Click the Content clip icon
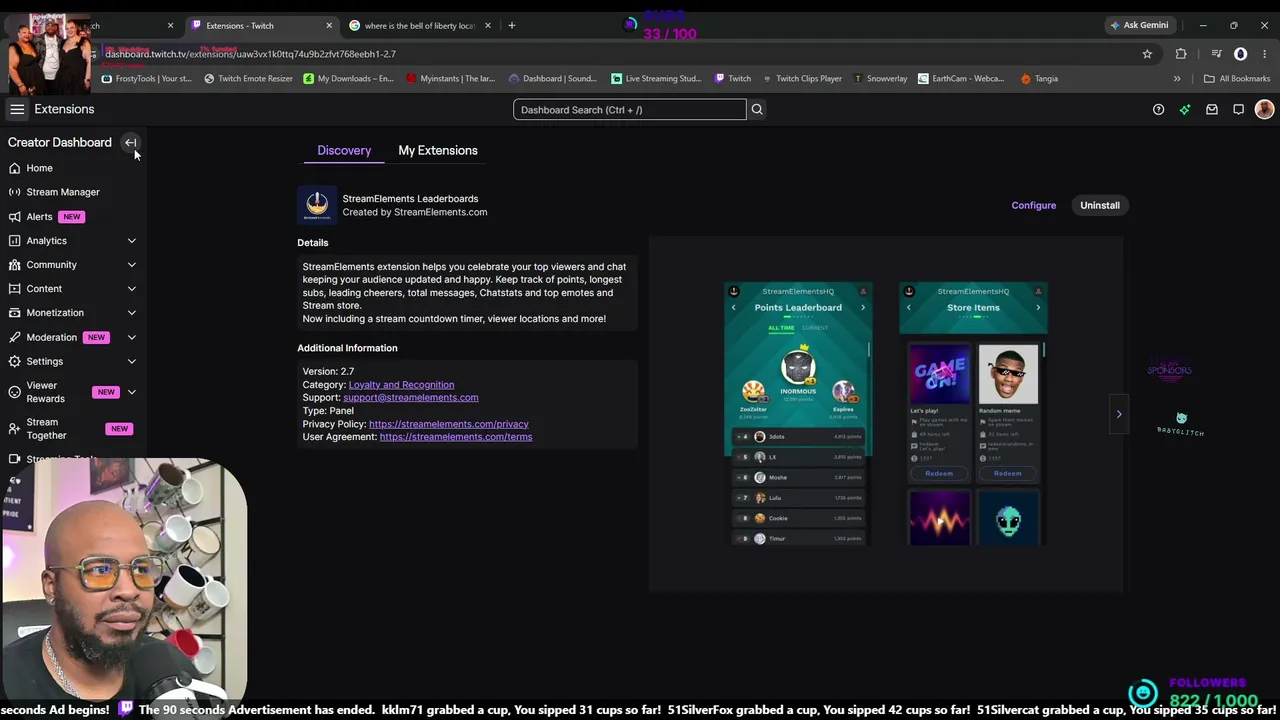This screenshot has height=720, width=1280. (x=14, y=289)
